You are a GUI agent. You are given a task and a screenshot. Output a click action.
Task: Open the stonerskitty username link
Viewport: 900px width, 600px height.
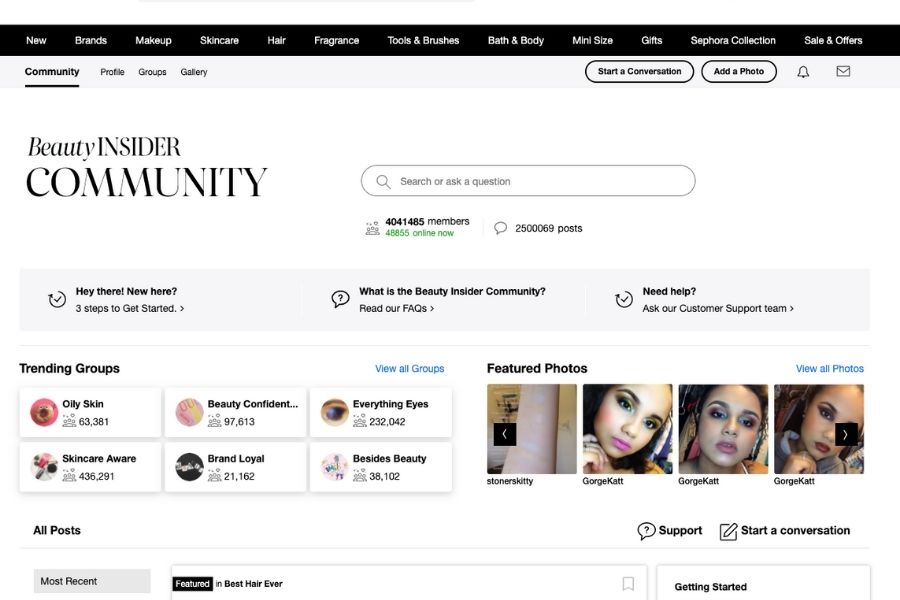click(x=510, y=481)
